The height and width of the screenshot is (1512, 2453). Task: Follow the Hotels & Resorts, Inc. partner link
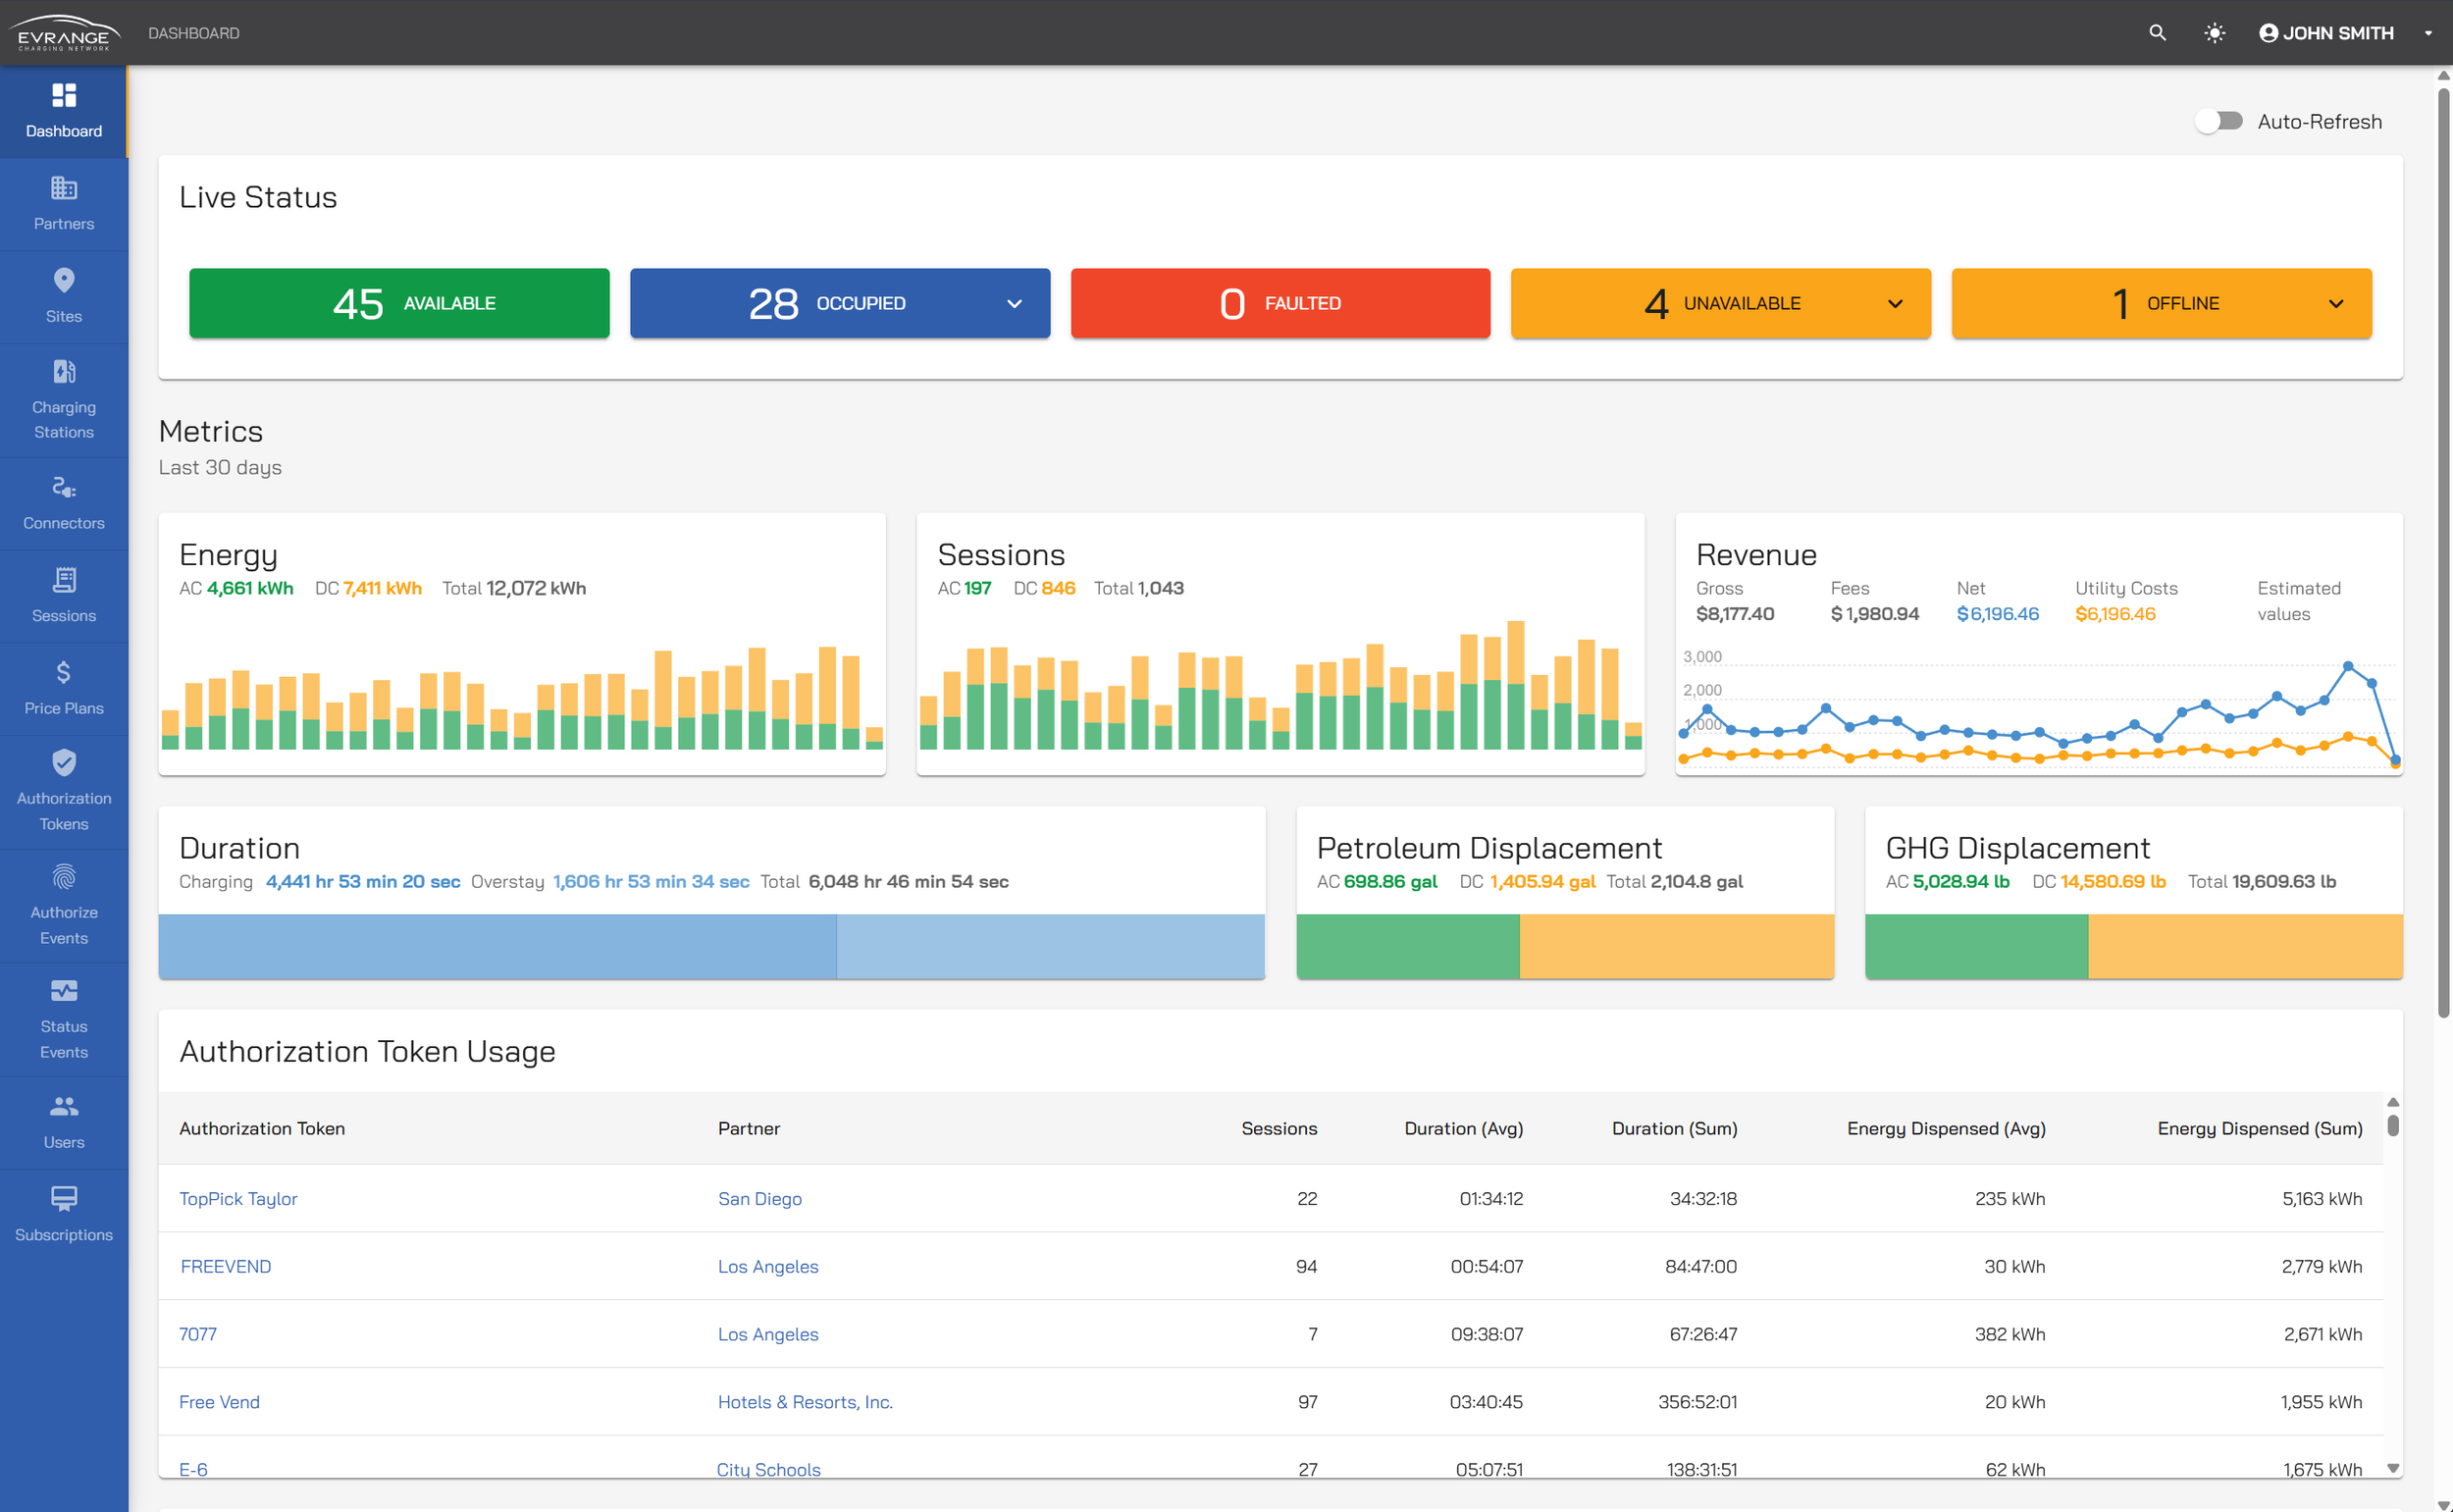(805, 1401)
